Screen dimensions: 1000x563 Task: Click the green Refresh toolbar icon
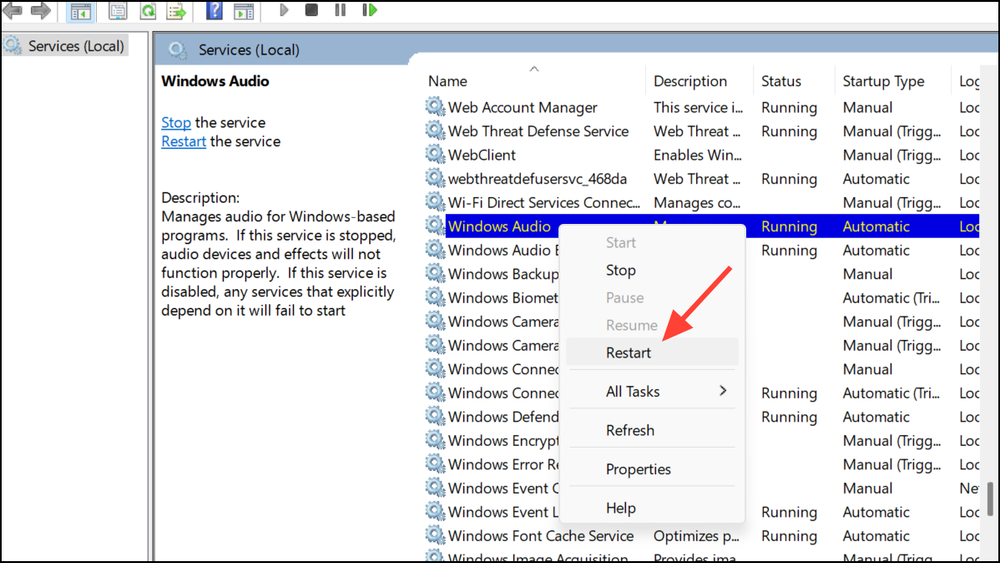coord(148,11)
